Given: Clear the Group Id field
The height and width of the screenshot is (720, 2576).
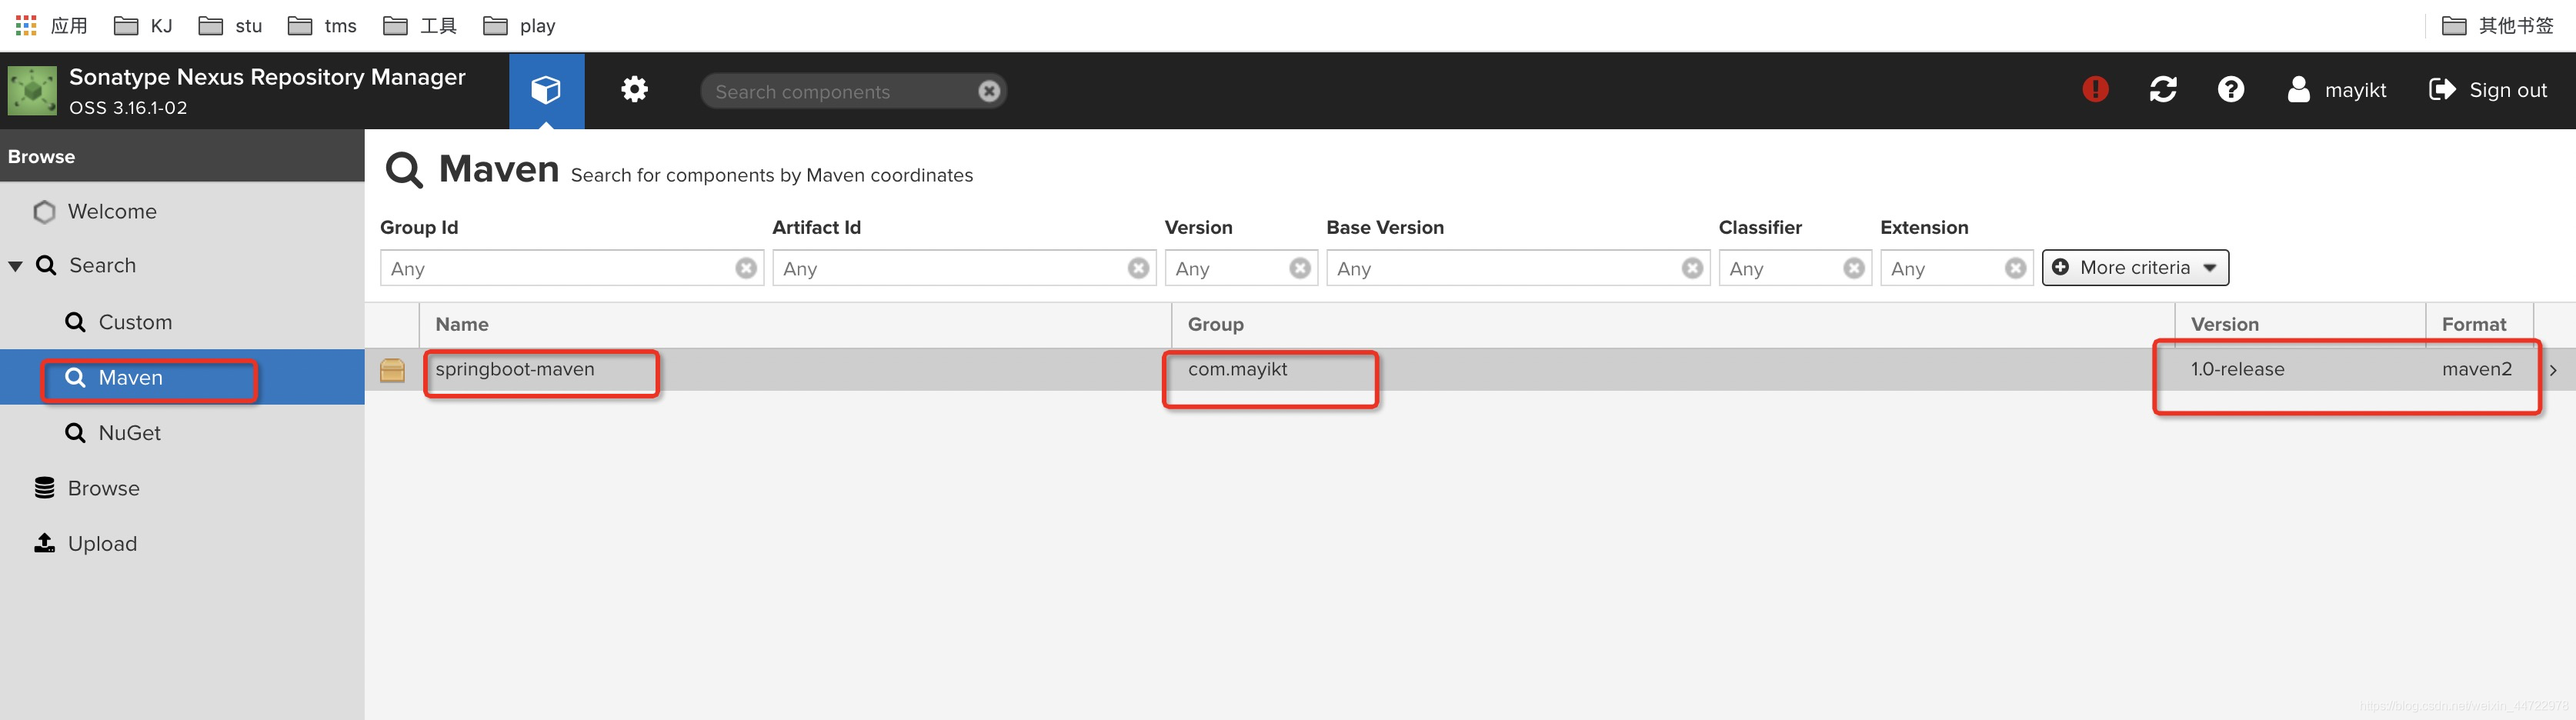Looking at the screenshot, I should click(x=746, y=268).
